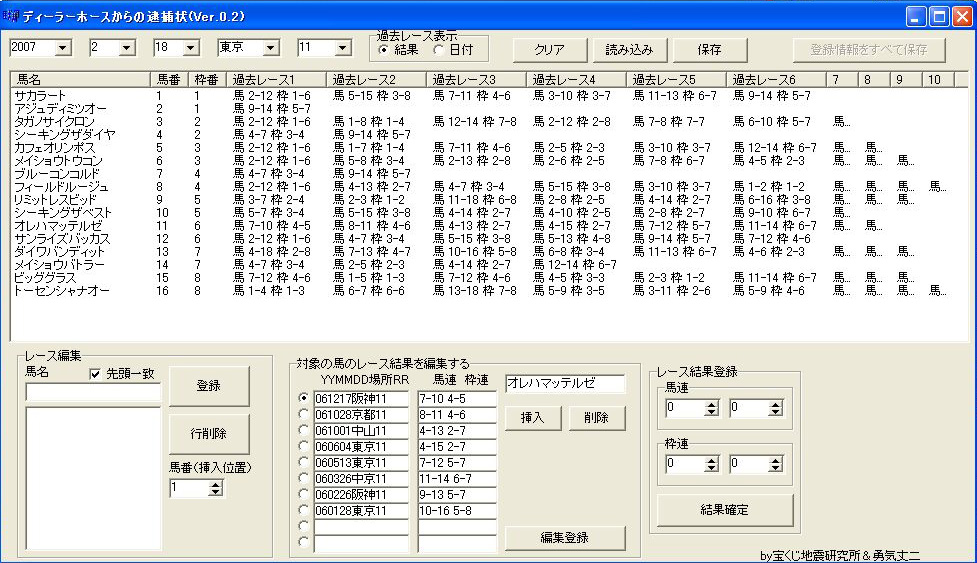Select the 日付 radio button

438,49
